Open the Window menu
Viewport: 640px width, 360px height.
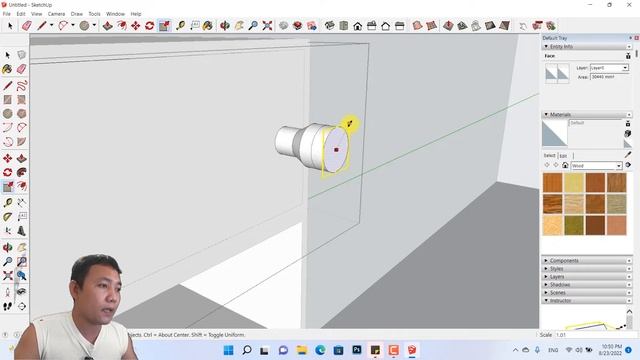coord(116,14)
